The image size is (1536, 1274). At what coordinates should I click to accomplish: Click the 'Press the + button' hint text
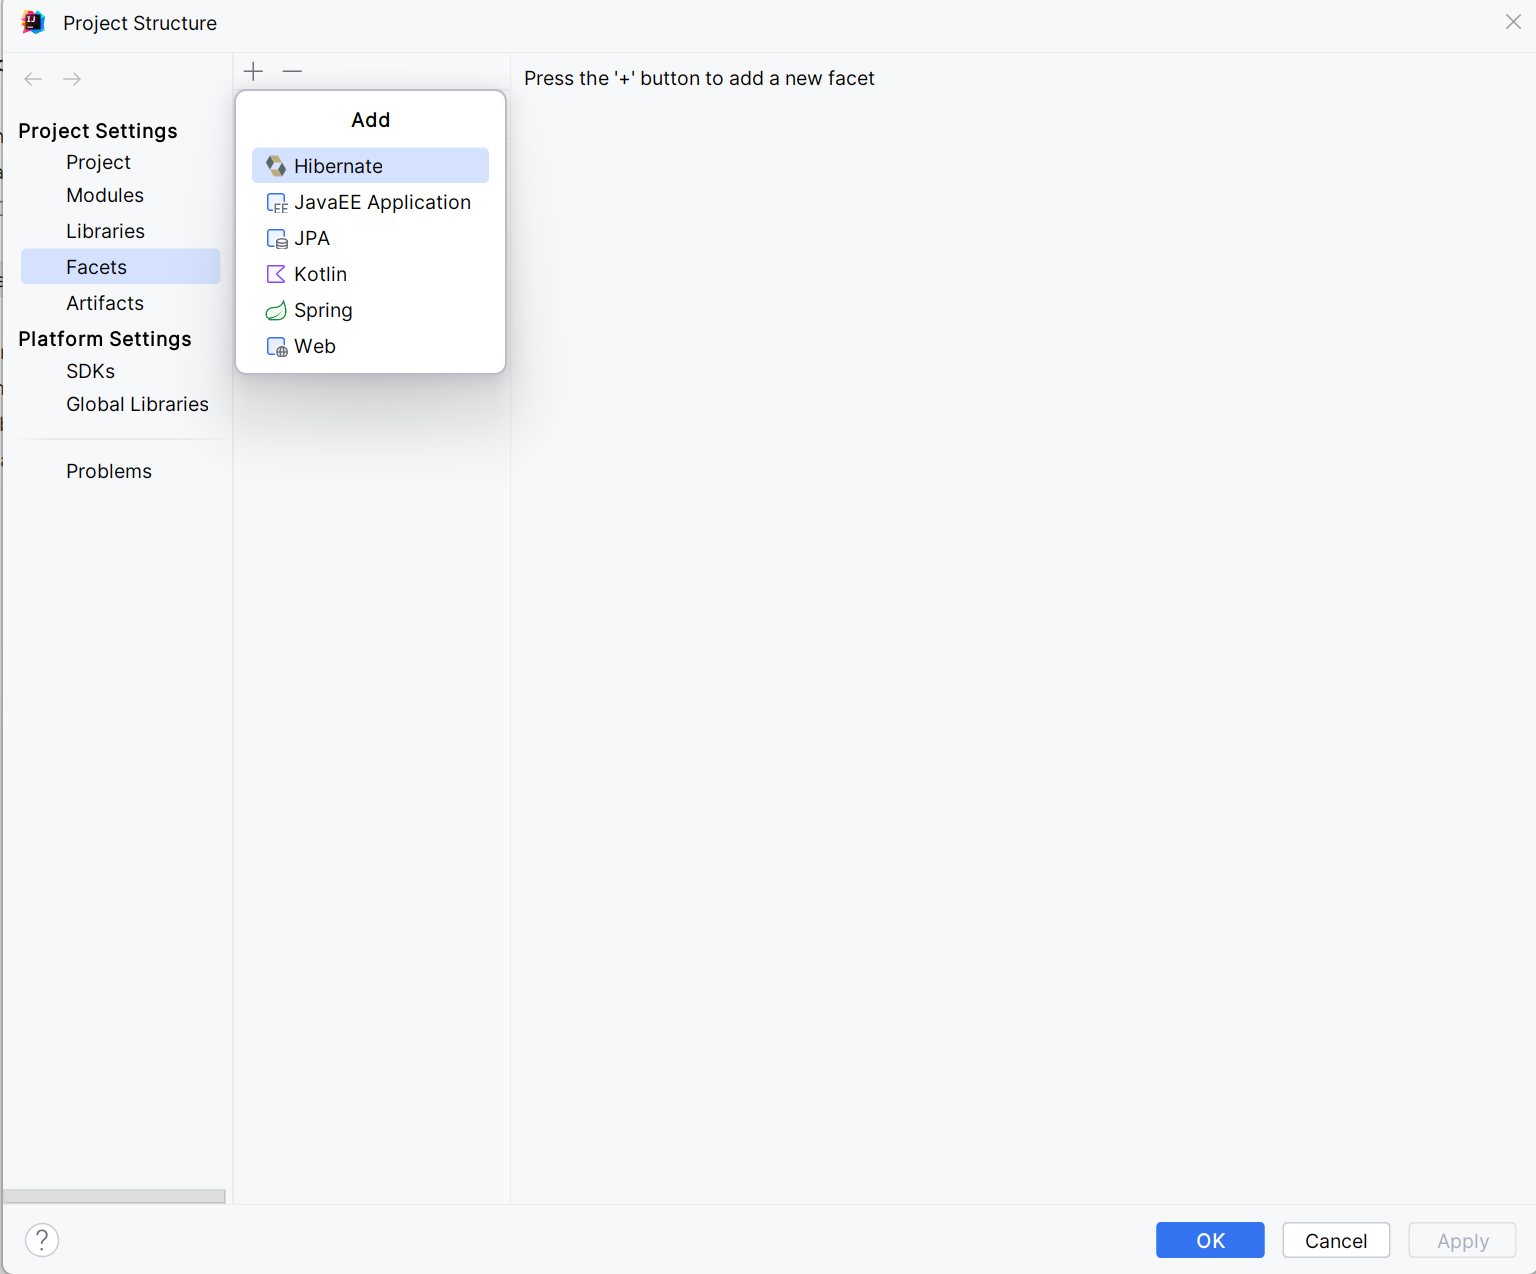(x=699, y=78)
